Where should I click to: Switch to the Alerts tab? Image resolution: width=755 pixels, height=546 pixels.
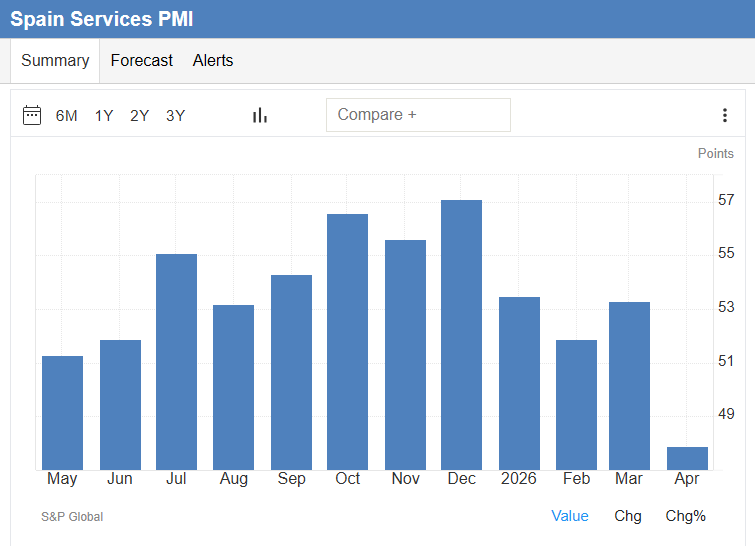coord(213,61)
